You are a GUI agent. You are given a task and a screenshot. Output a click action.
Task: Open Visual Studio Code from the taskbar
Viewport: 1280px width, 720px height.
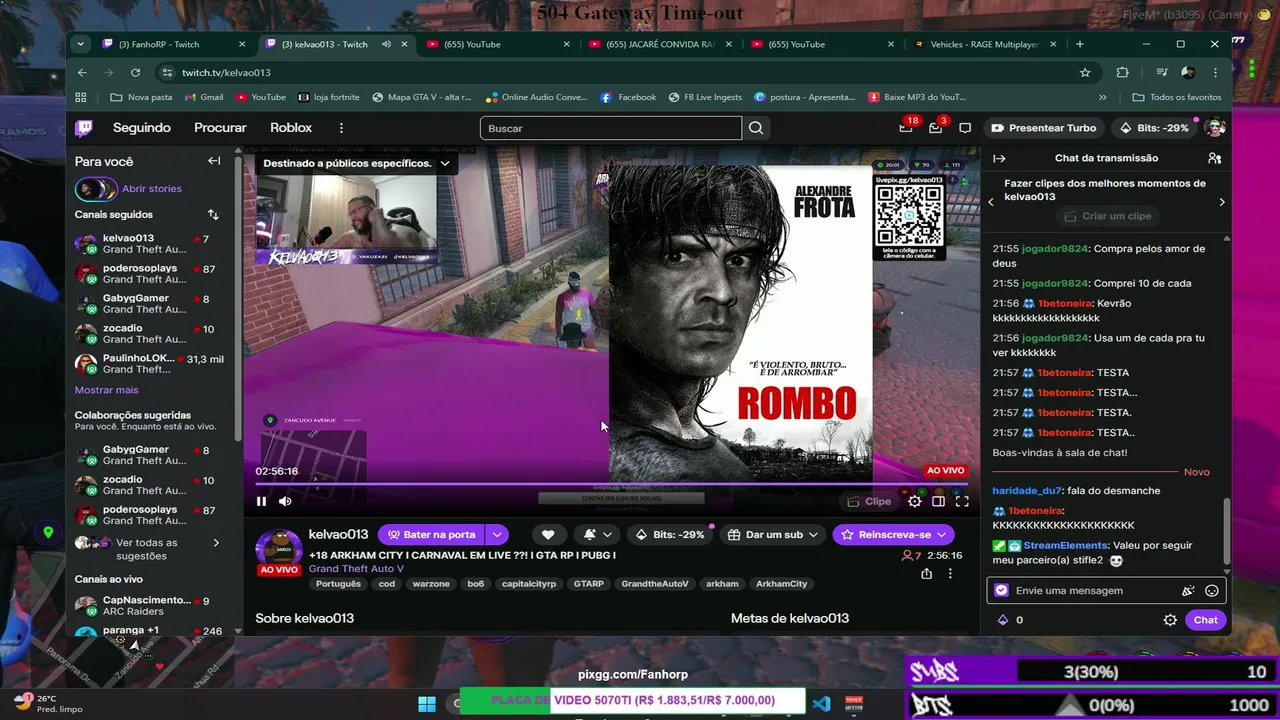coord(822,703)
